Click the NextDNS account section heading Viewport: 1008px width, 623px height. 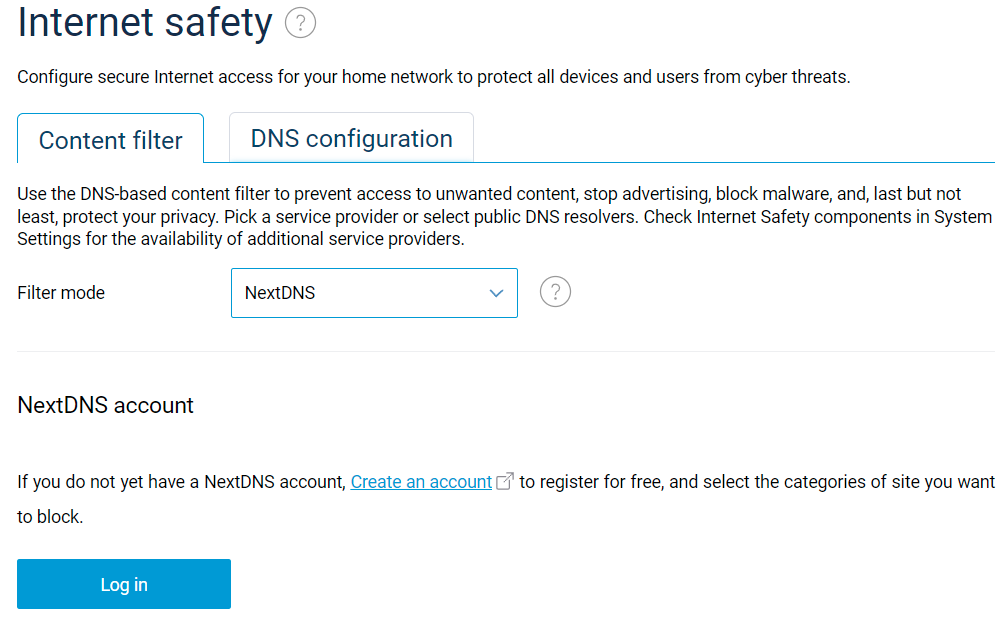click(106, 405)
